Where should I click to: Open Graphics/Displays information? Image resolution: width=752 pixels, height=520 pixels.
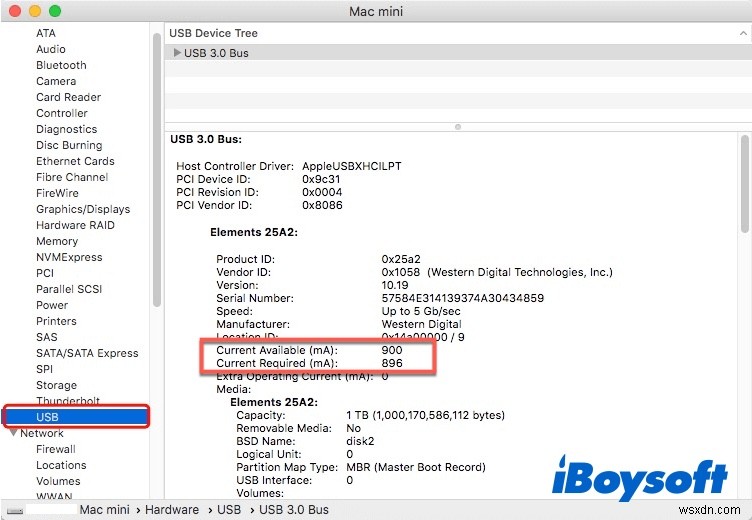[x=83, y=209]
